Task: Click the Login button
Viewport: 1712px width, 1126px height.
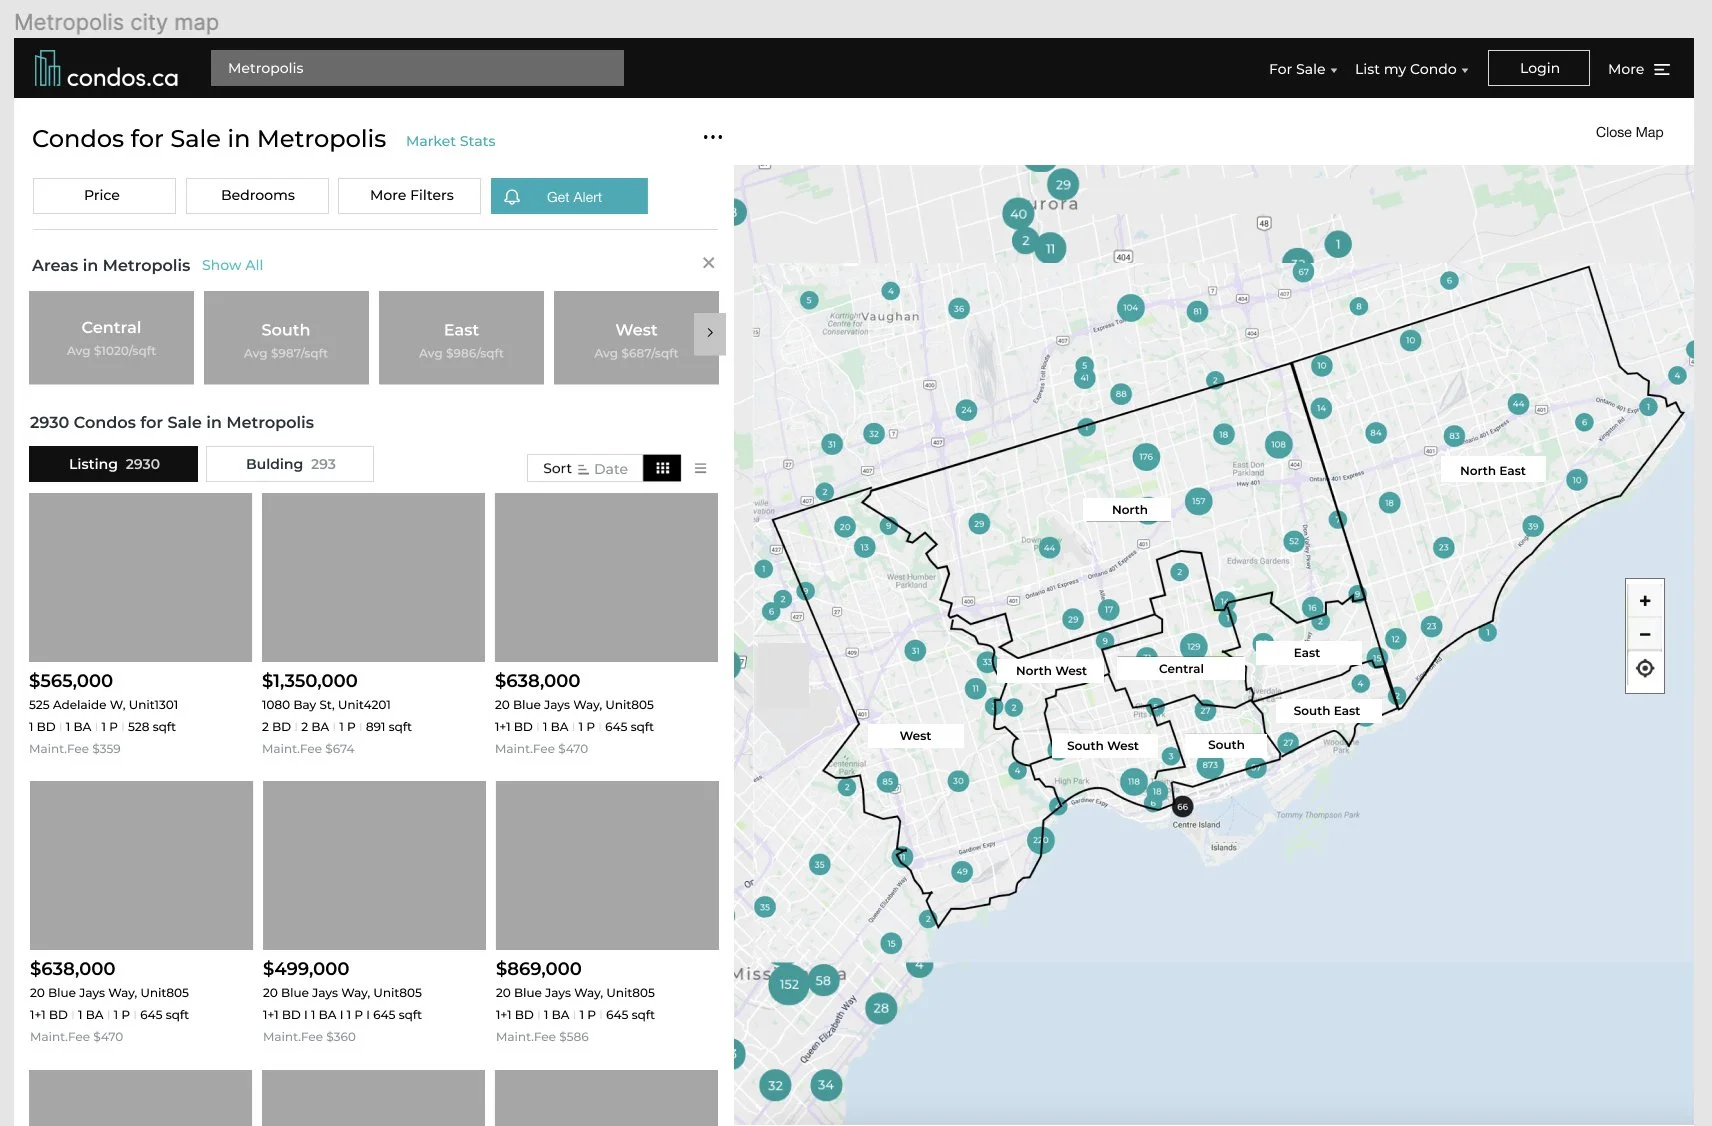Action: coord(1538,68)
